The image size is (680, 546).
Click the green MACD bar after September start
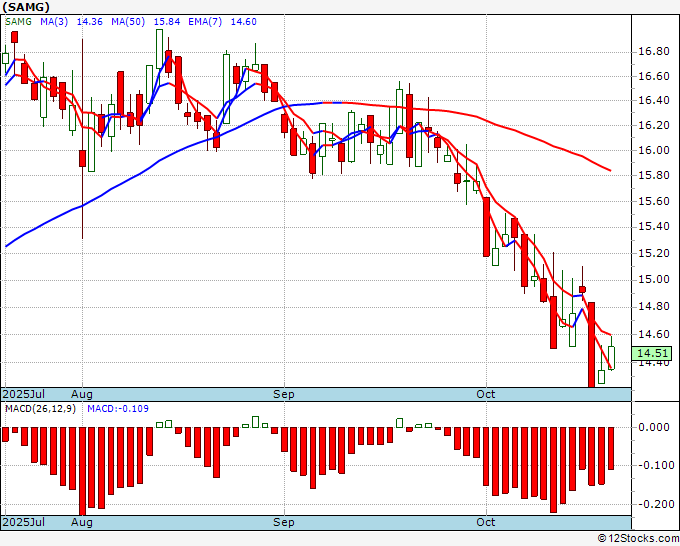pyautogui.click(x=399, y=423)
